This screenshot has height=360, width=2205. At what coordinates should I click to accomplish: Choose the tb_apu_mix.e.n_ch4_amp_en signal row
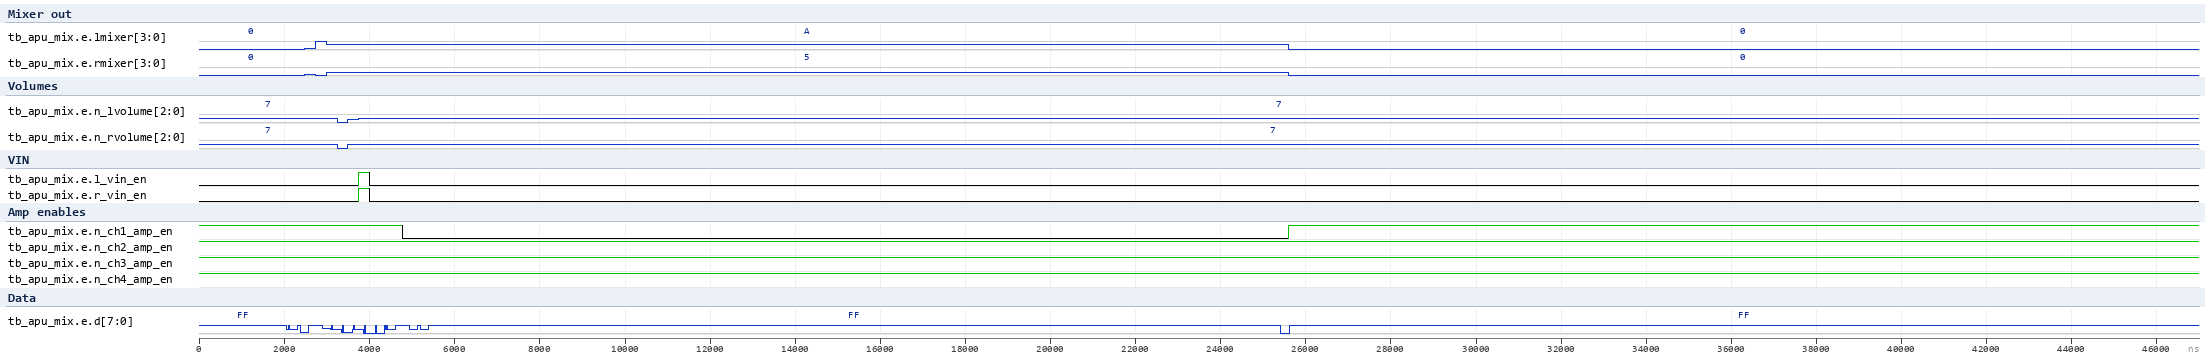[90, 279]
